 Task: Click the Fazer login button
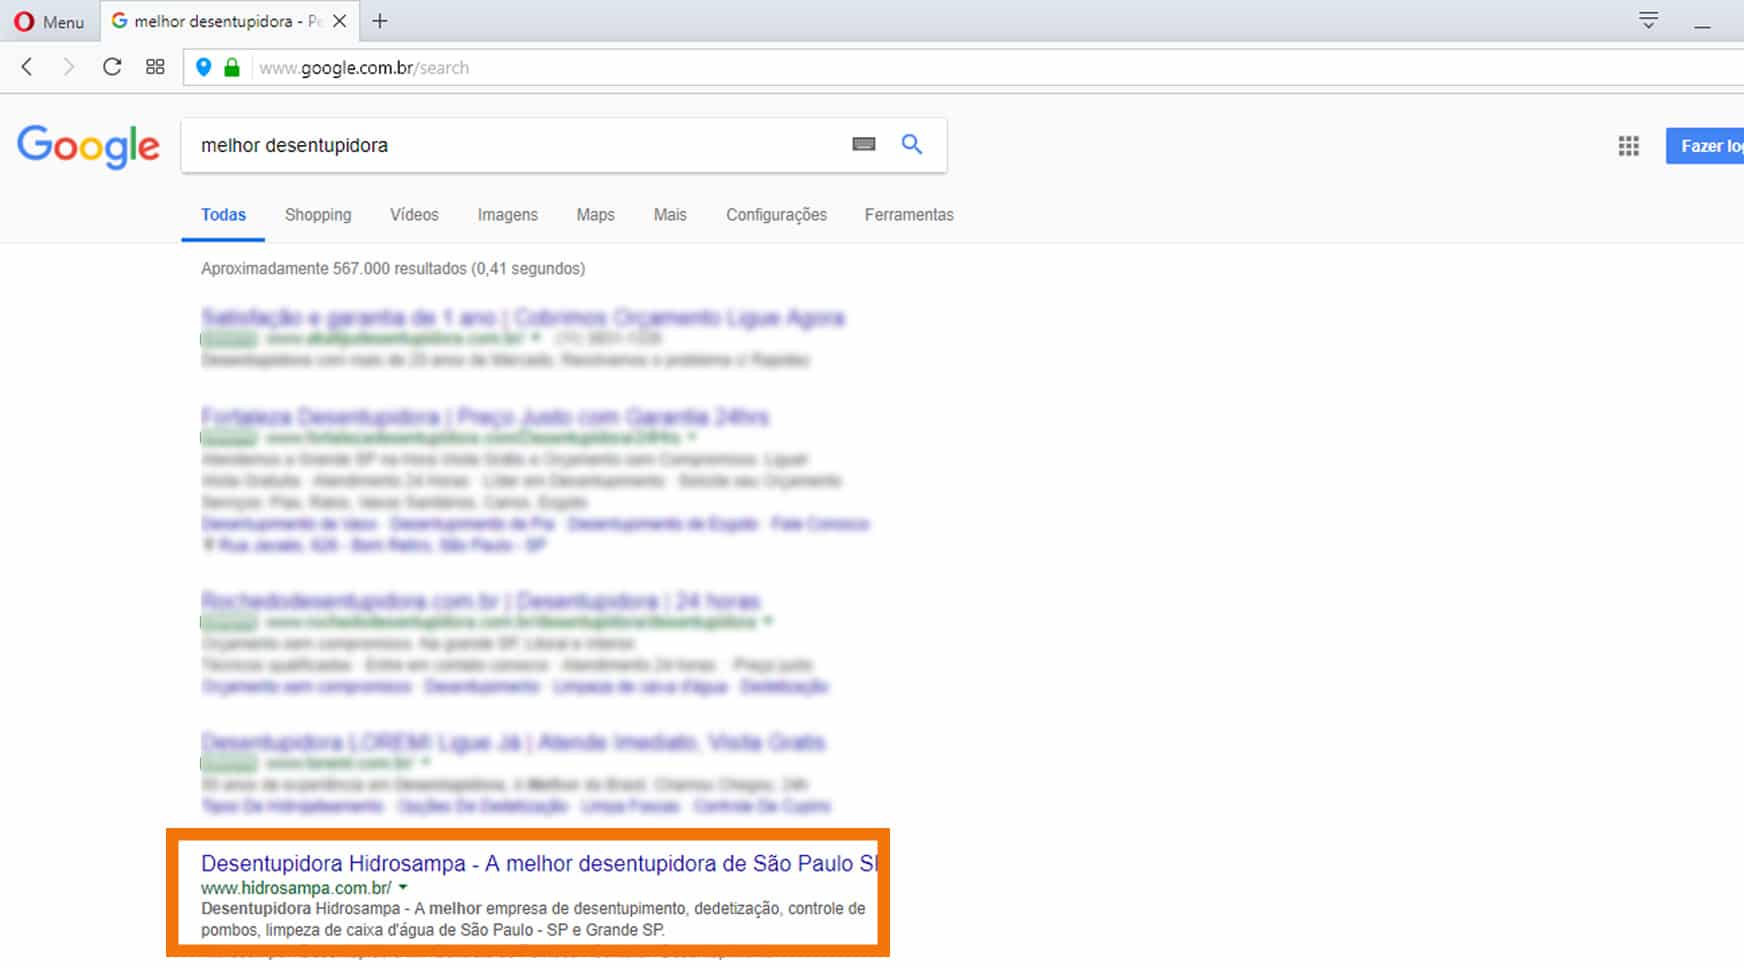coord(1705,146)
